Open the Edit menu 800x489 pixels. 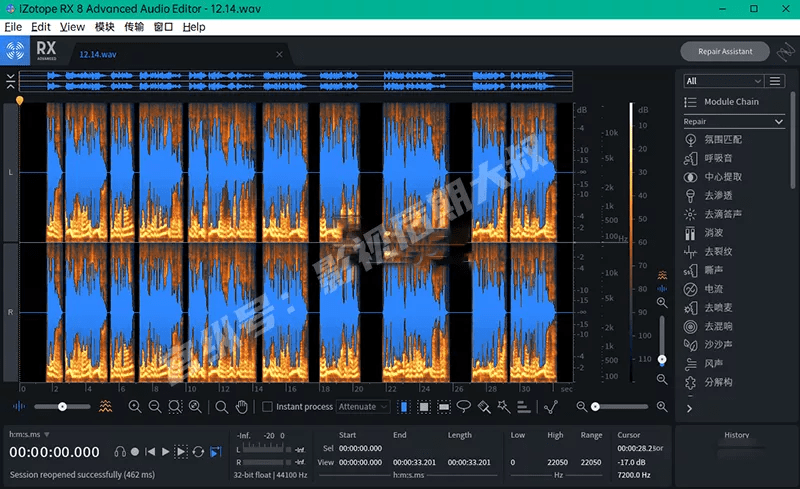(x=41, y=27)
